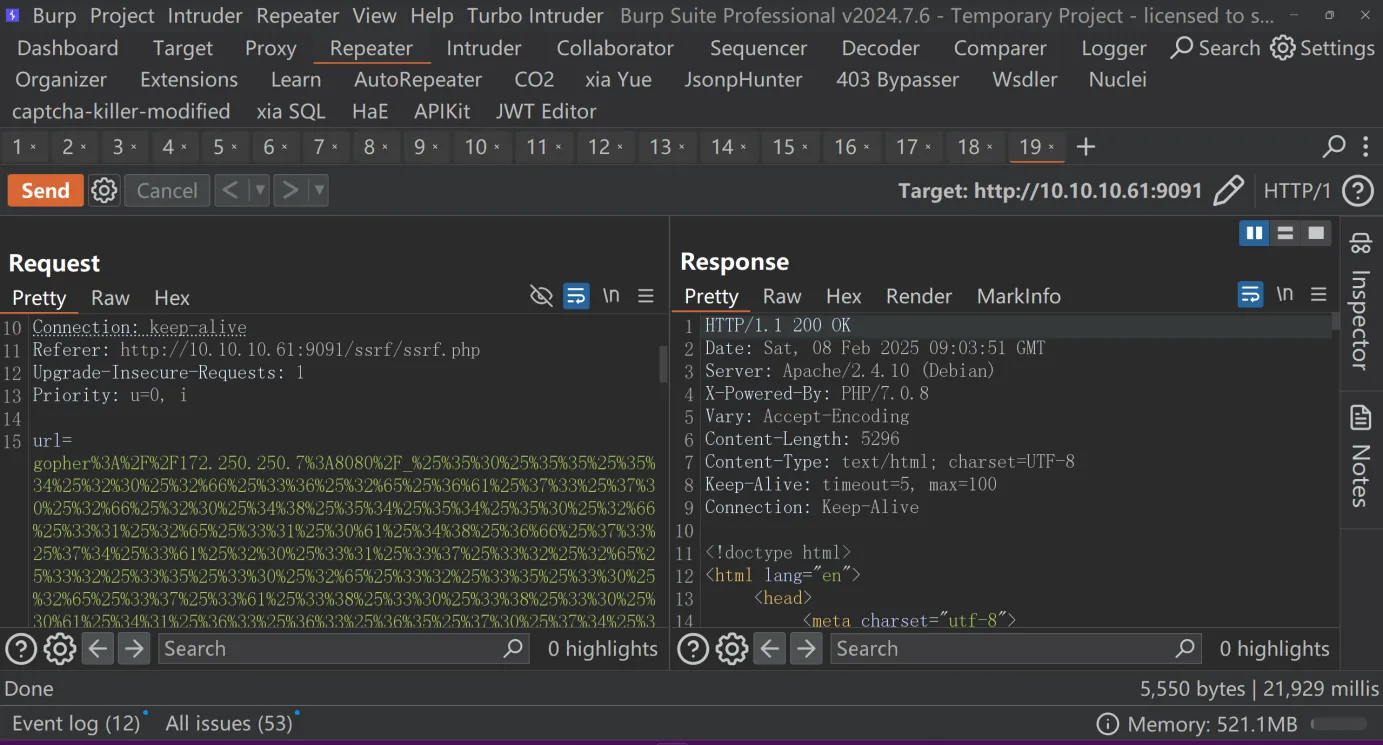Open the Burp menu
1383x745 pixels.
coord(55,16)
